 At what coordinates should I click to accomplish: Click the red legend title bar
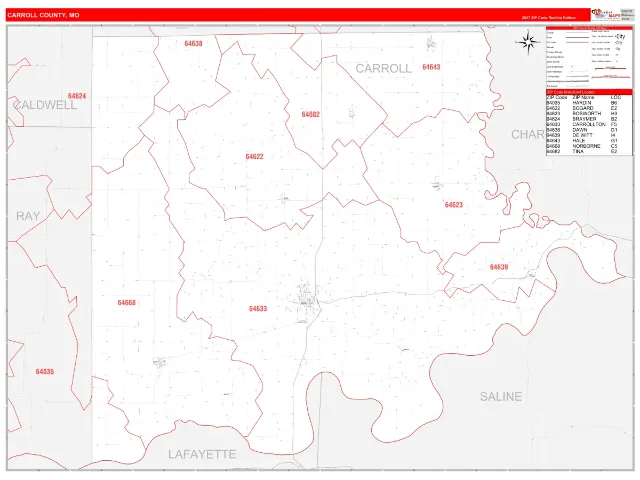[589, 28]
